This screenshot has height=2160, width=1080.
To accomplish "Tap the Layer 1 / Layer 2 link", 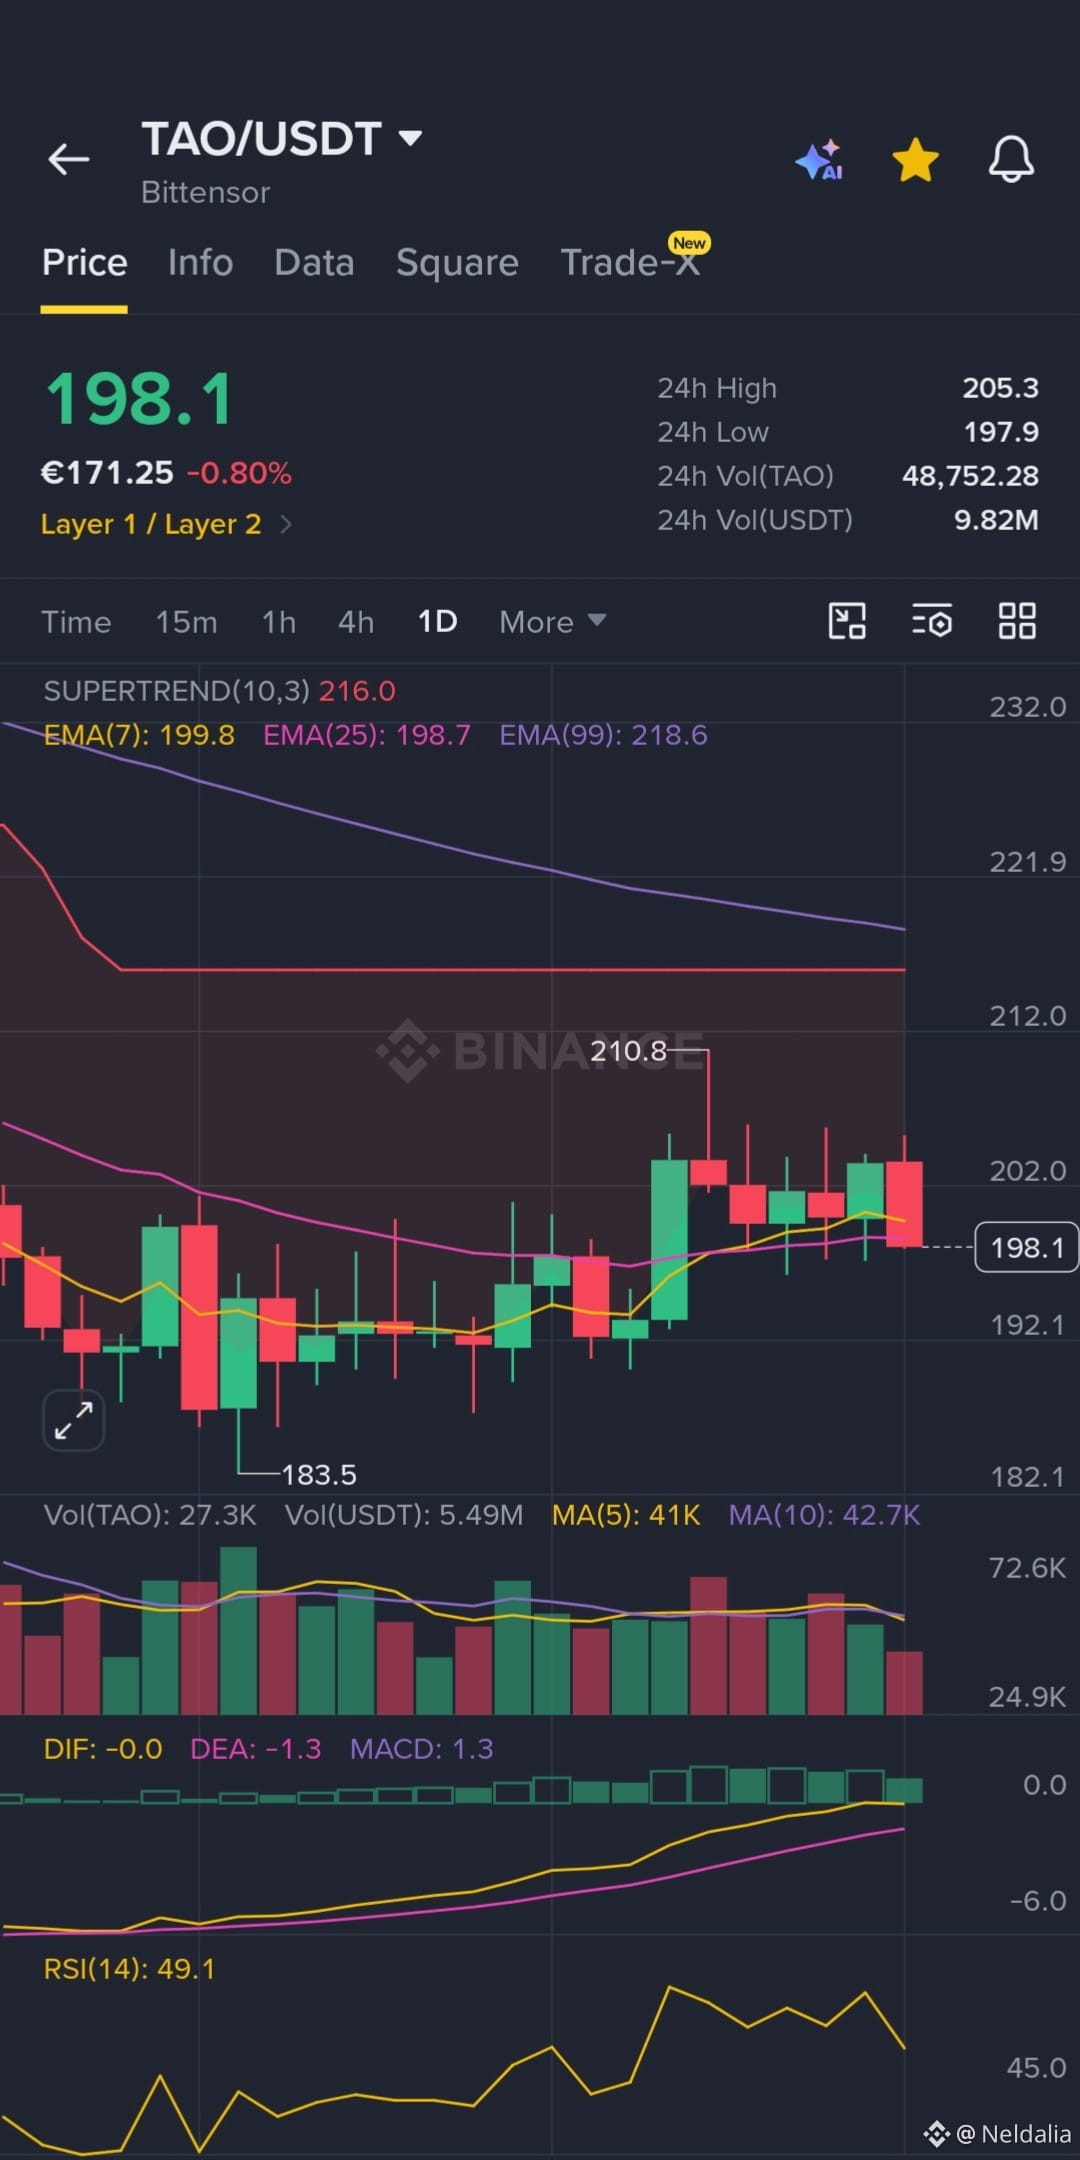I will point(151,524).
